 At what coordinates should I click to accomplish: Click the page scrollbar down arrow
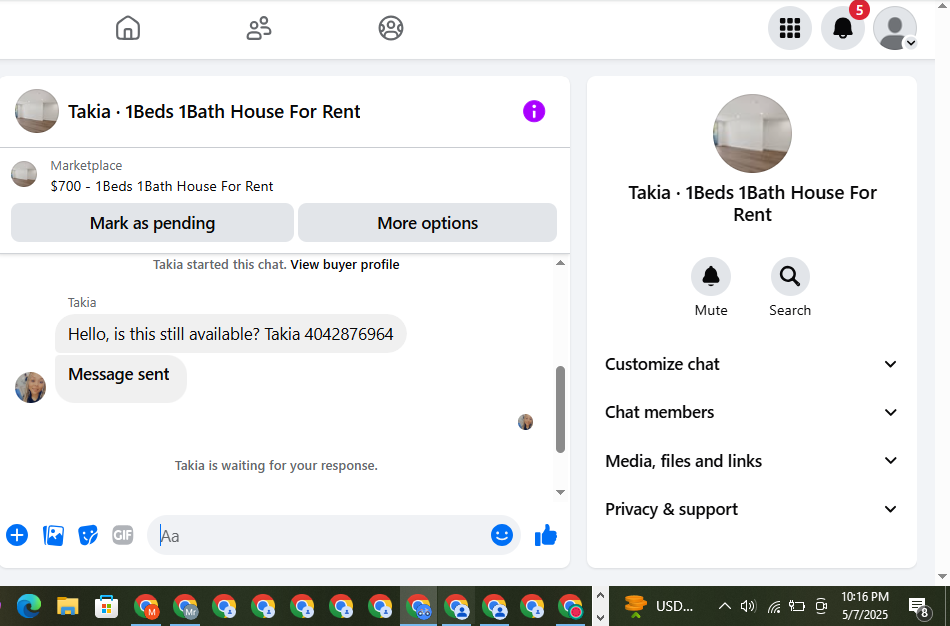[x=942, y=577]
